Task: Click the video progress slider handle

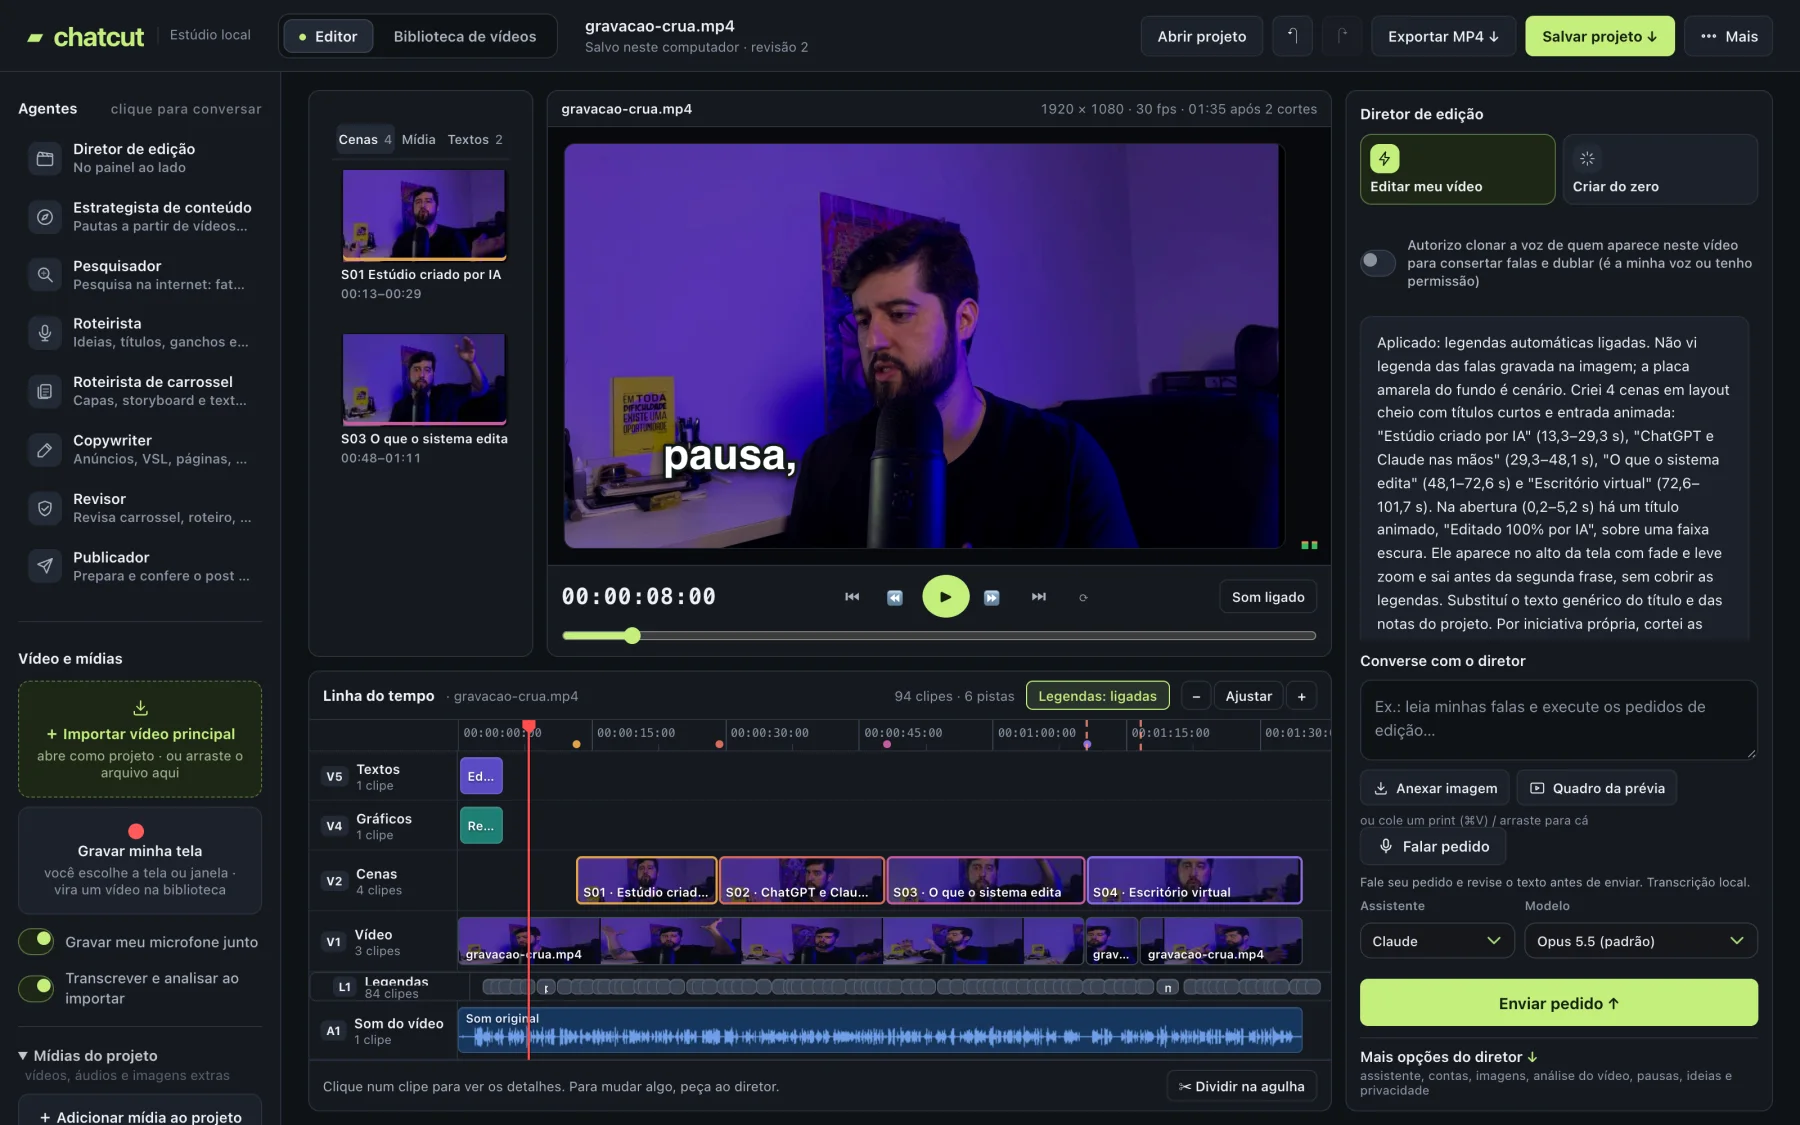Action: pyautogui.click(x=632, y=636)
